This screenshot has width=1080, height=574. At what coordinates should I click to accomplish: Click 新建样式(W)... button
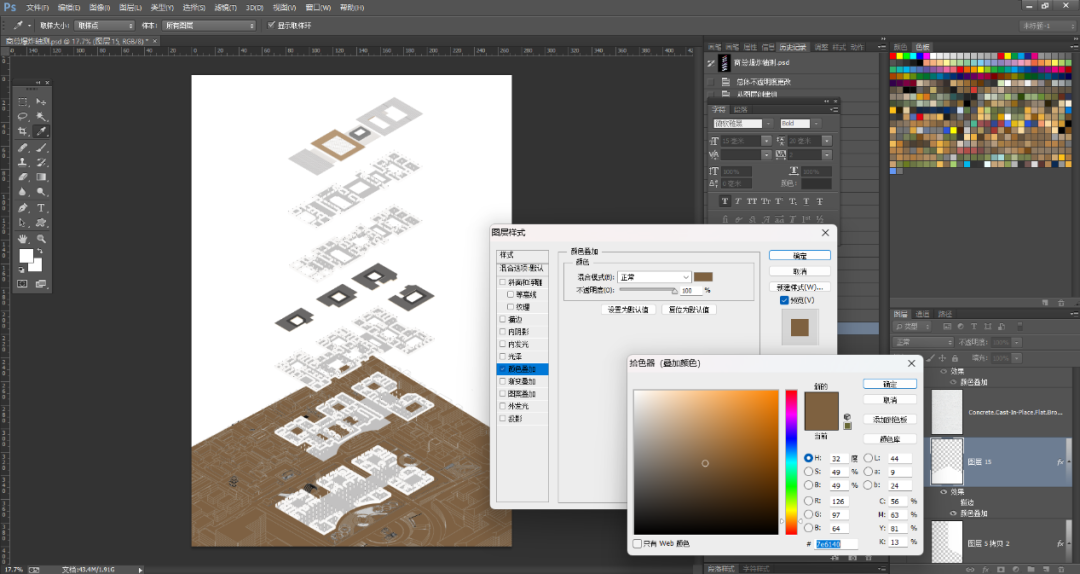click(800, 287)
